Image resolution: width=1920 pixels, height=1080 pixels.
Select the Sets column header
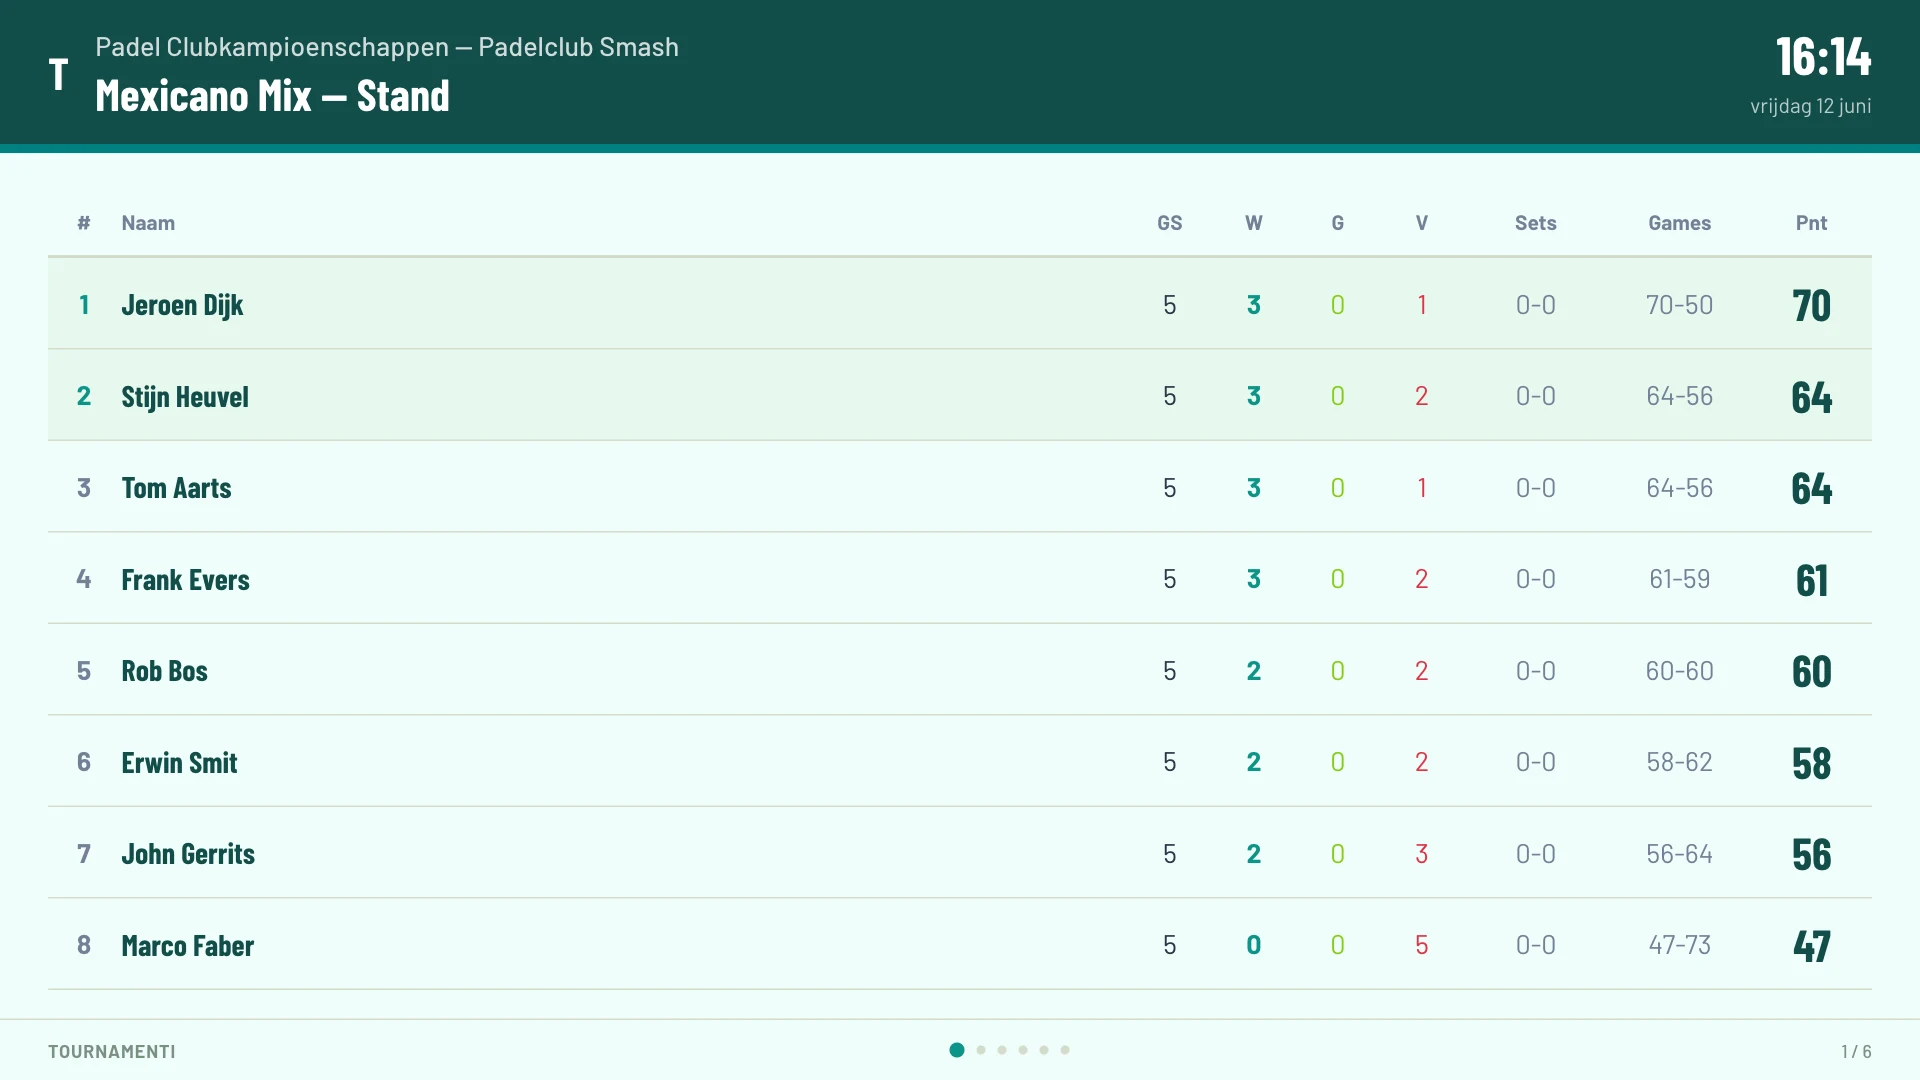coord(1535,223)
